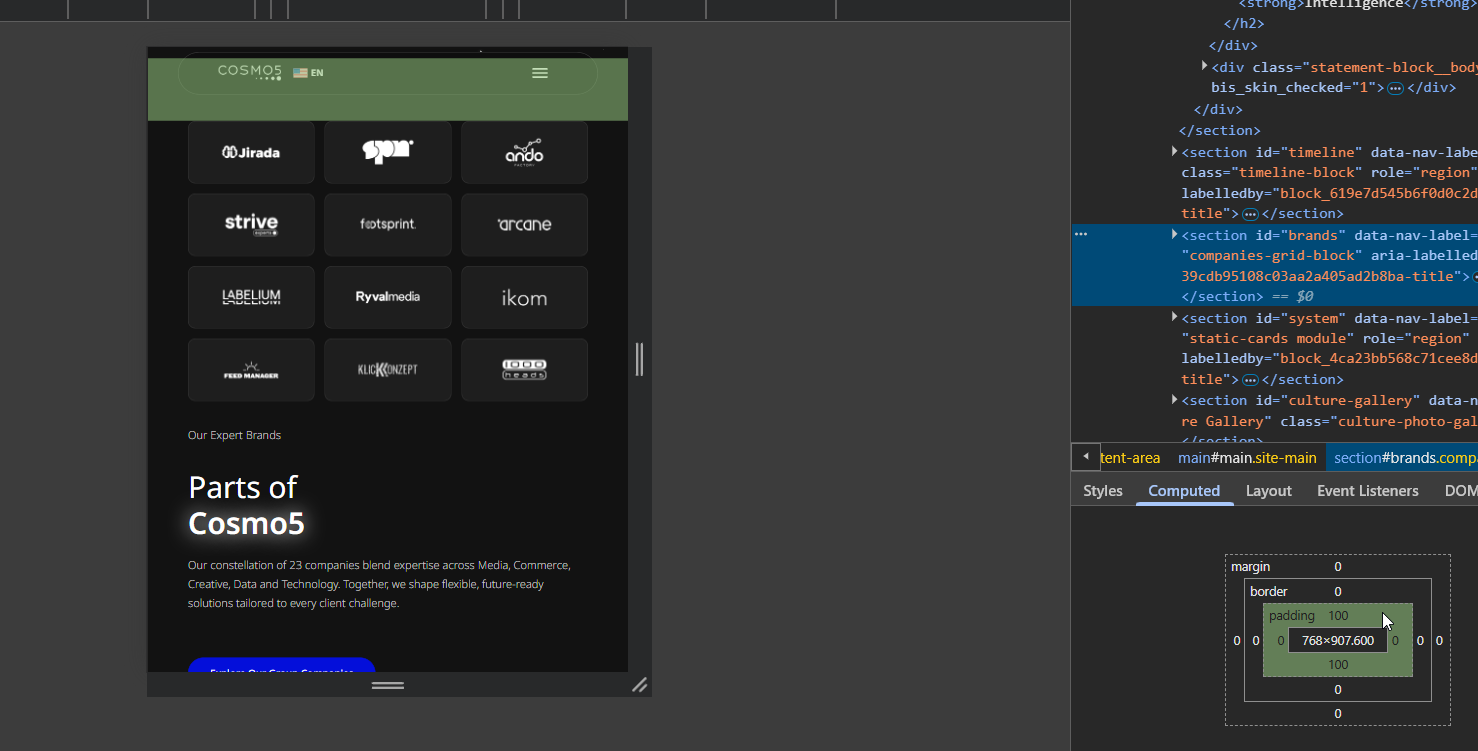Expand the section id="system" node
1478x751 pixels.
[x=1175, y=317]
